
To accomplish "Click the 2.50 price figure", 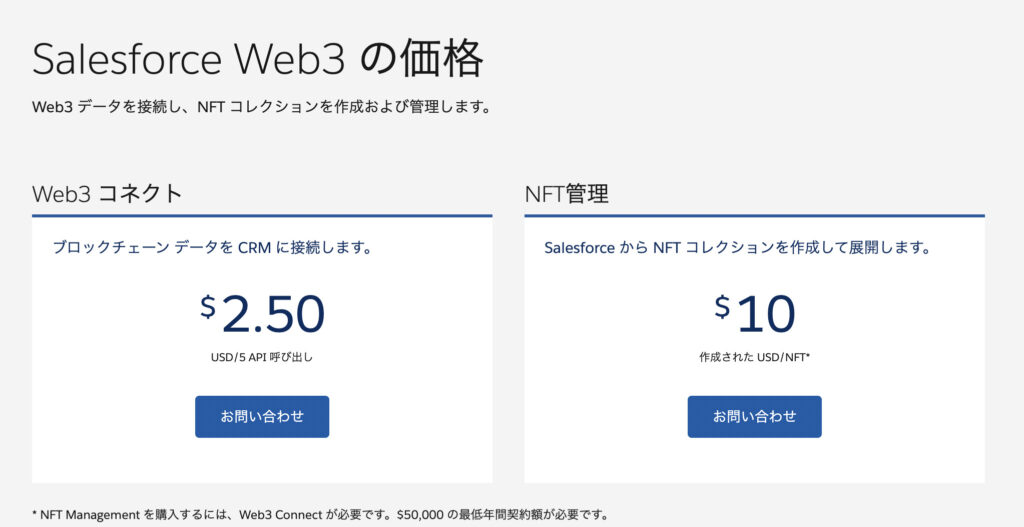I will point(273,315).
